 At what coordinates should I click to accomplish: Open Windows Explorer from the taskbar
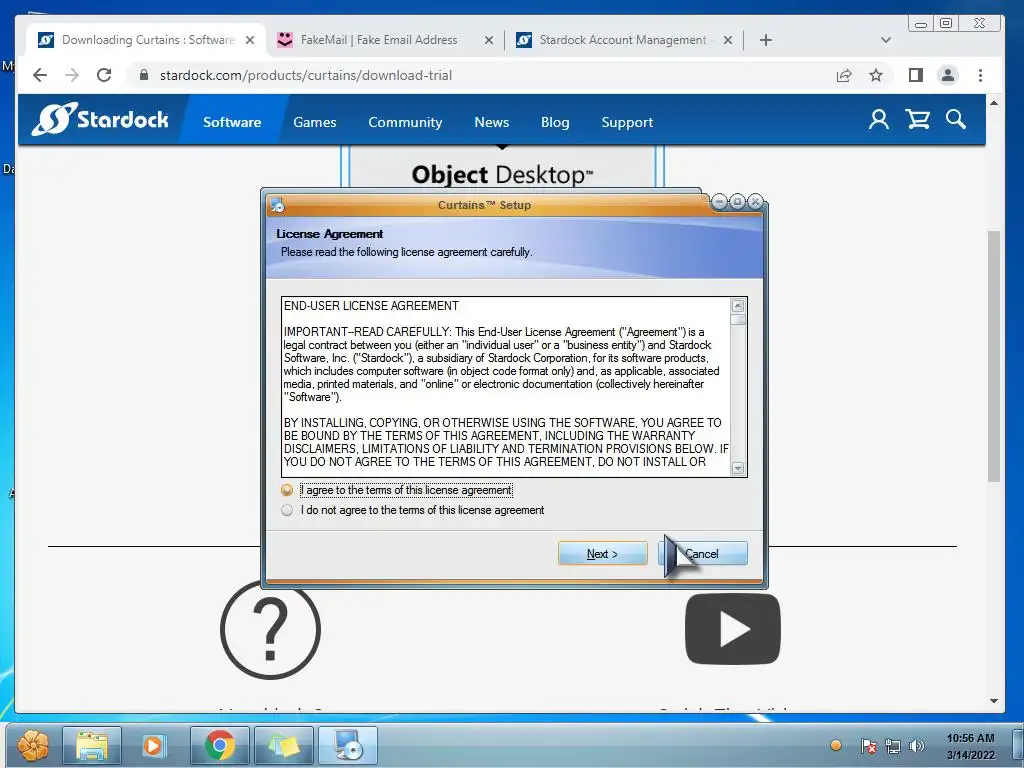tap(92, 745)
